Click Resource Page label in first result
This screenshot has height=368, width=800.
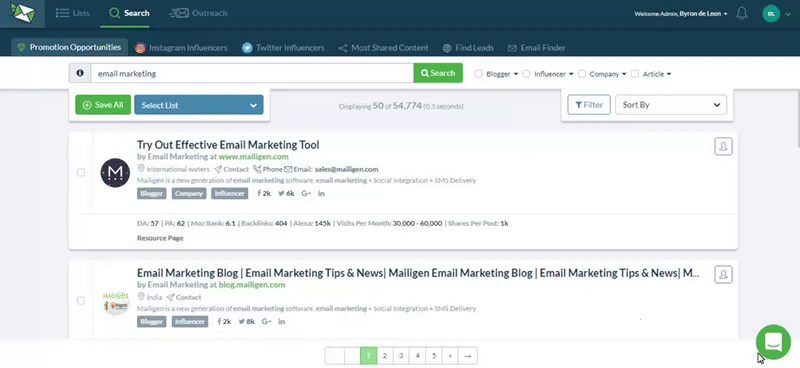[x=160, y=238]
